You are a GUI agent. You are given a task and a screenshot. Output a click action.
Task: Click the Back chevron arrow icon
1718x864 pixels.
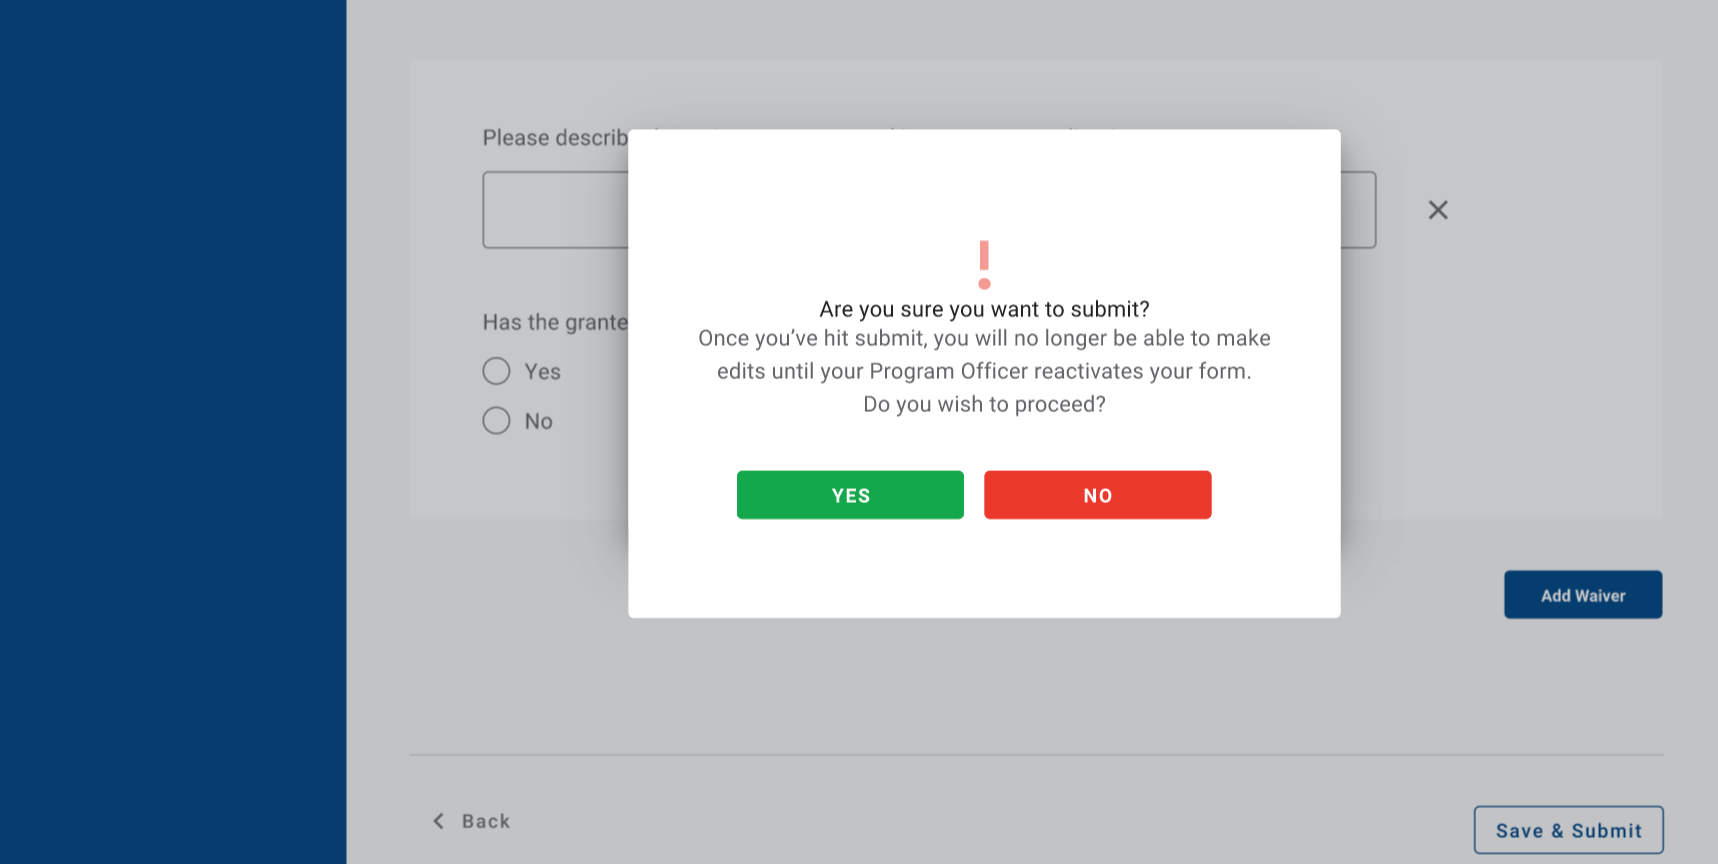point(438,821)
